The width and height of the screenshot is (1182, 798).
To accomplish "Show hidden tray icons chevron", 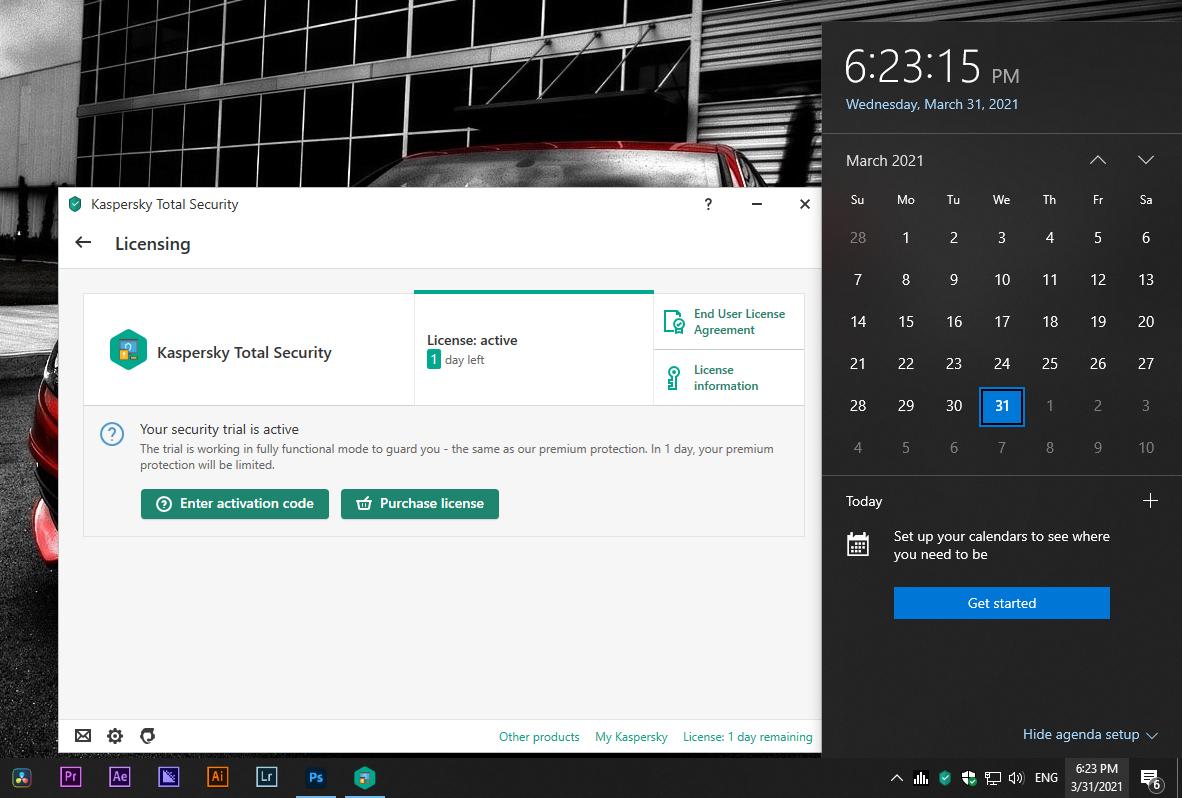I will click(x=896, y=778).
